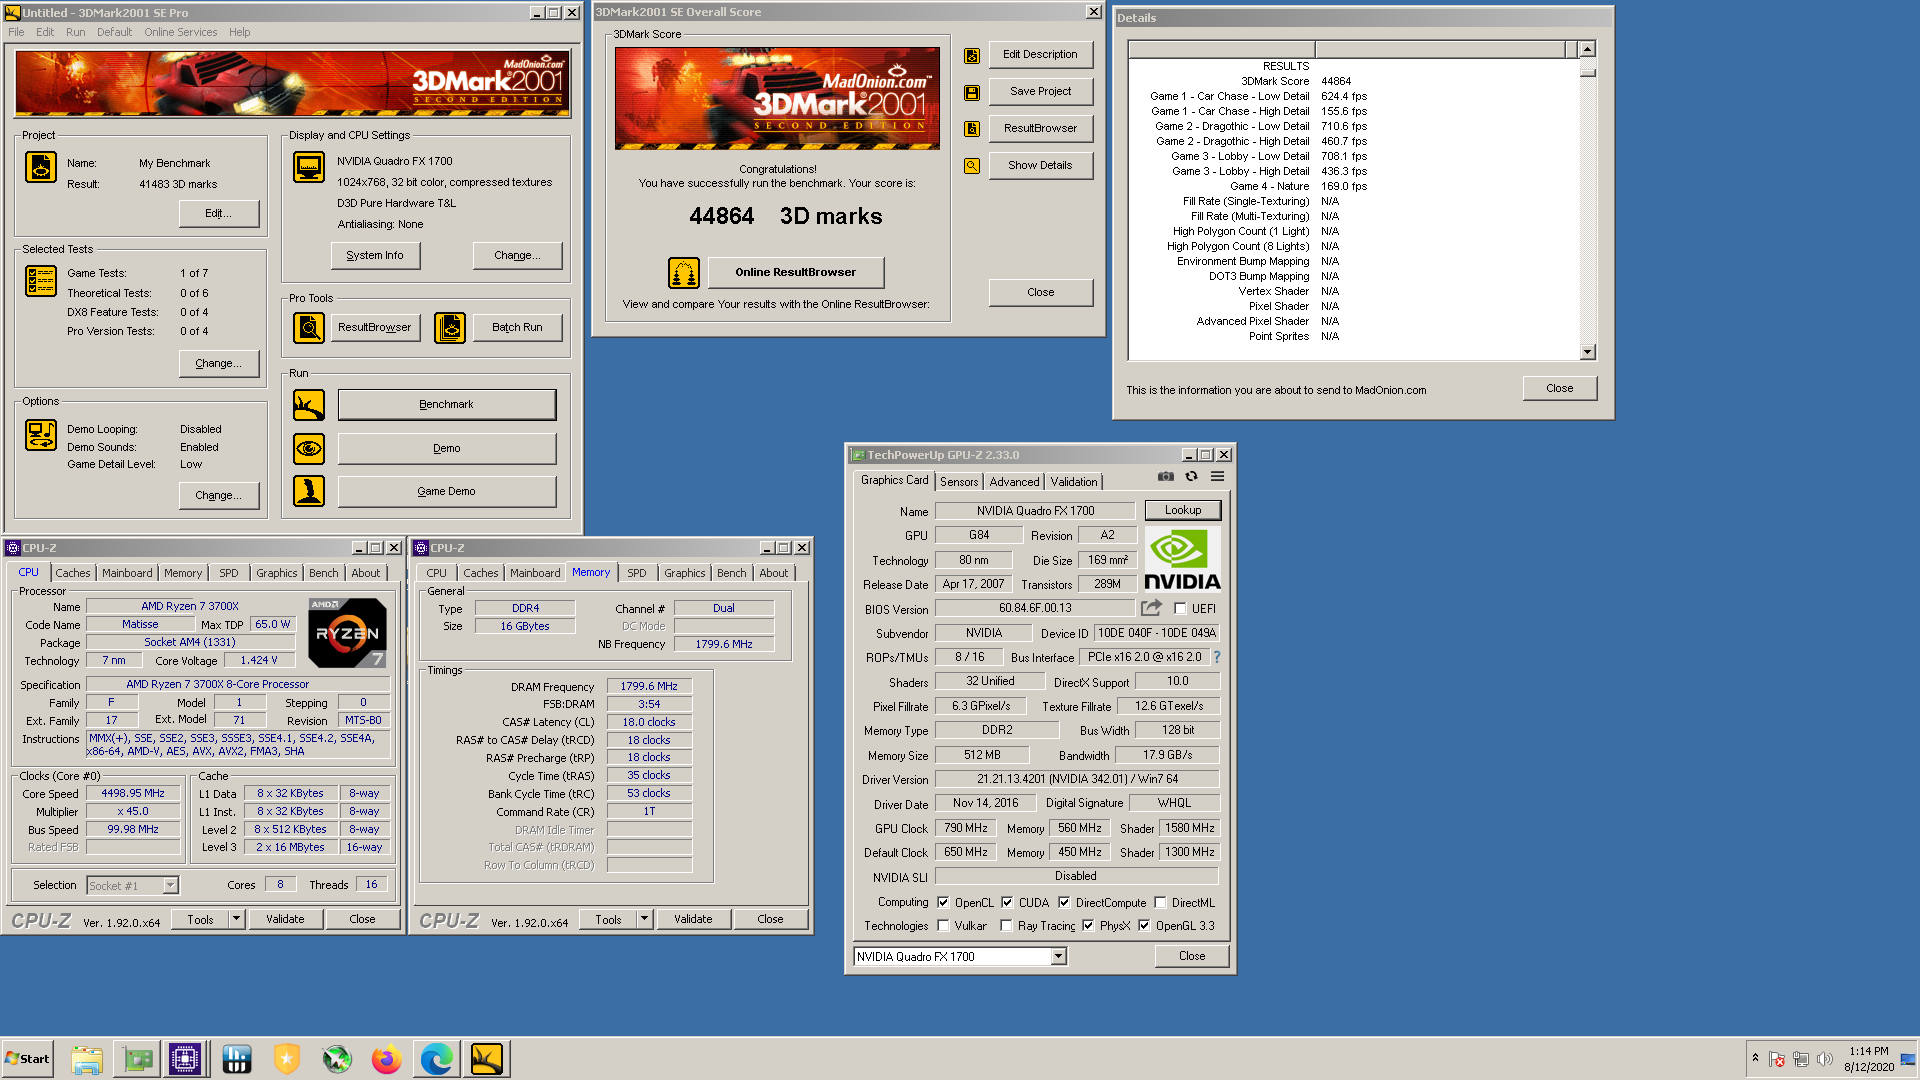Screen dimensions: 1920x1080
Task: Click the Selected Tests checklist icon
Action: pyautogui.click(x=41, y=281)
